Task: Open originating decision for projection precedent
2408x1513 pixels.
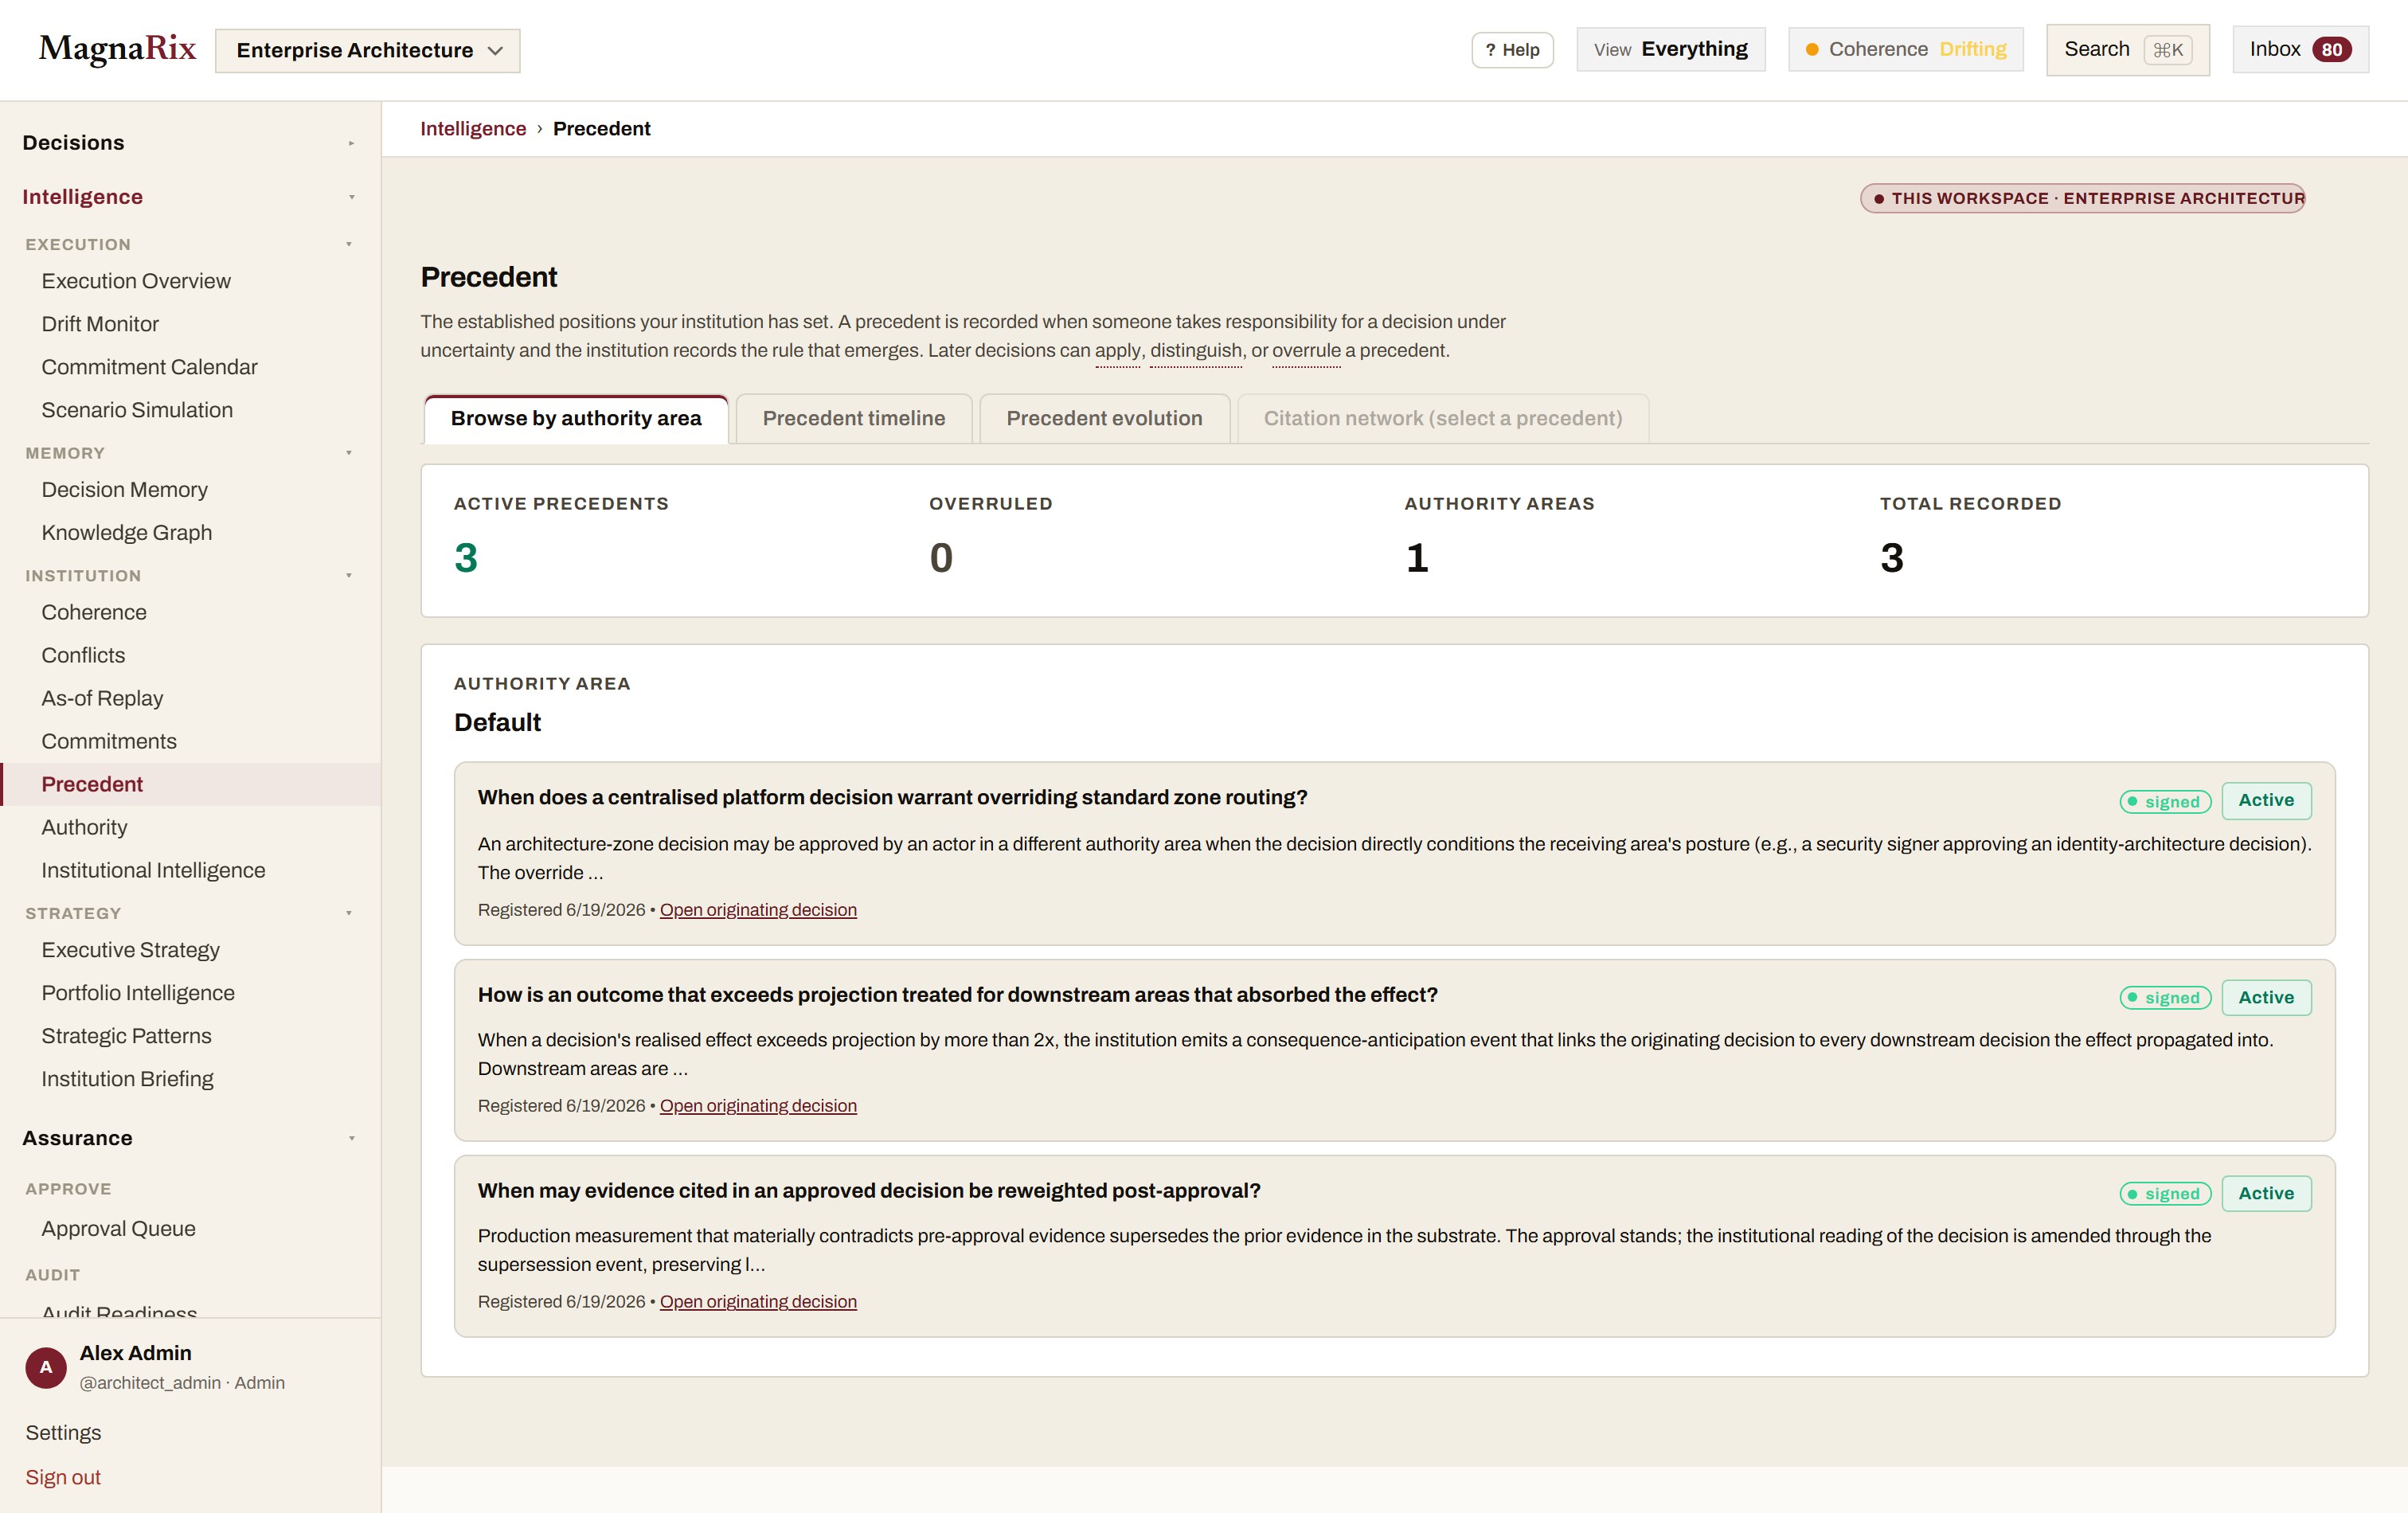Action: point(758,1105)
